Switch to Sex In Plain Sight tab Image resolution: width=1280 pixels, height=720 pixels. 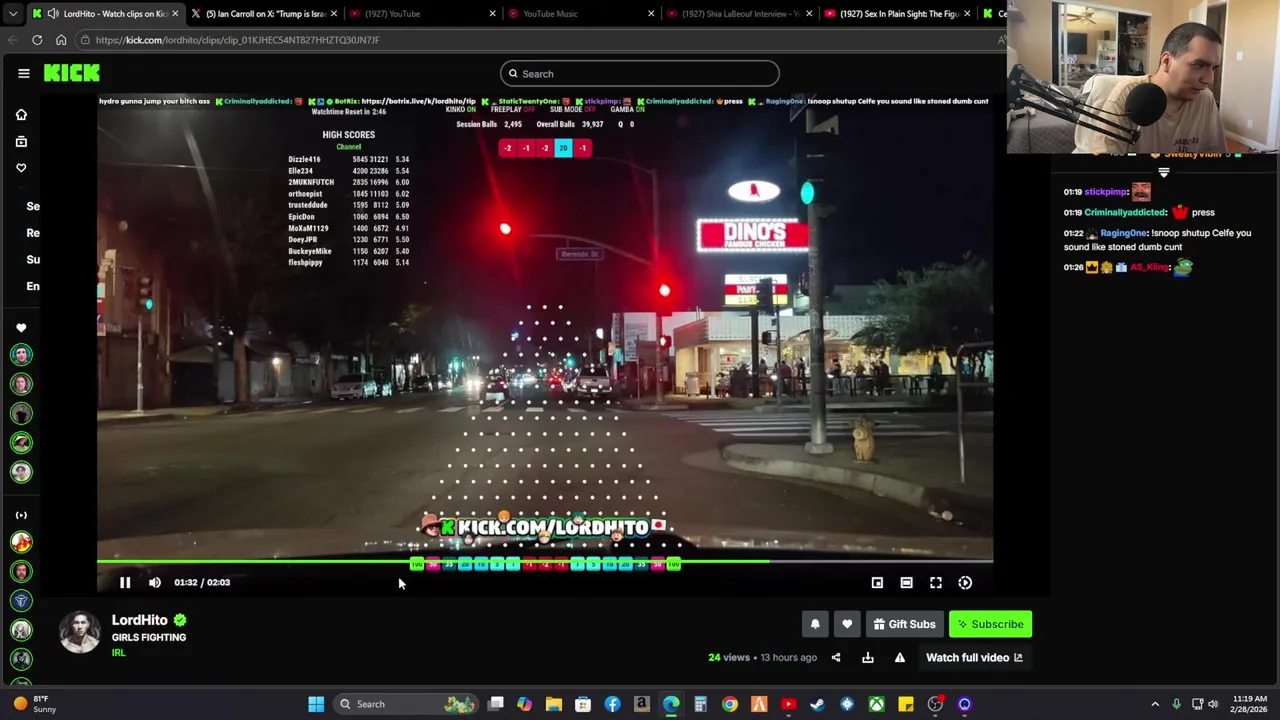[x=896, y=14]
